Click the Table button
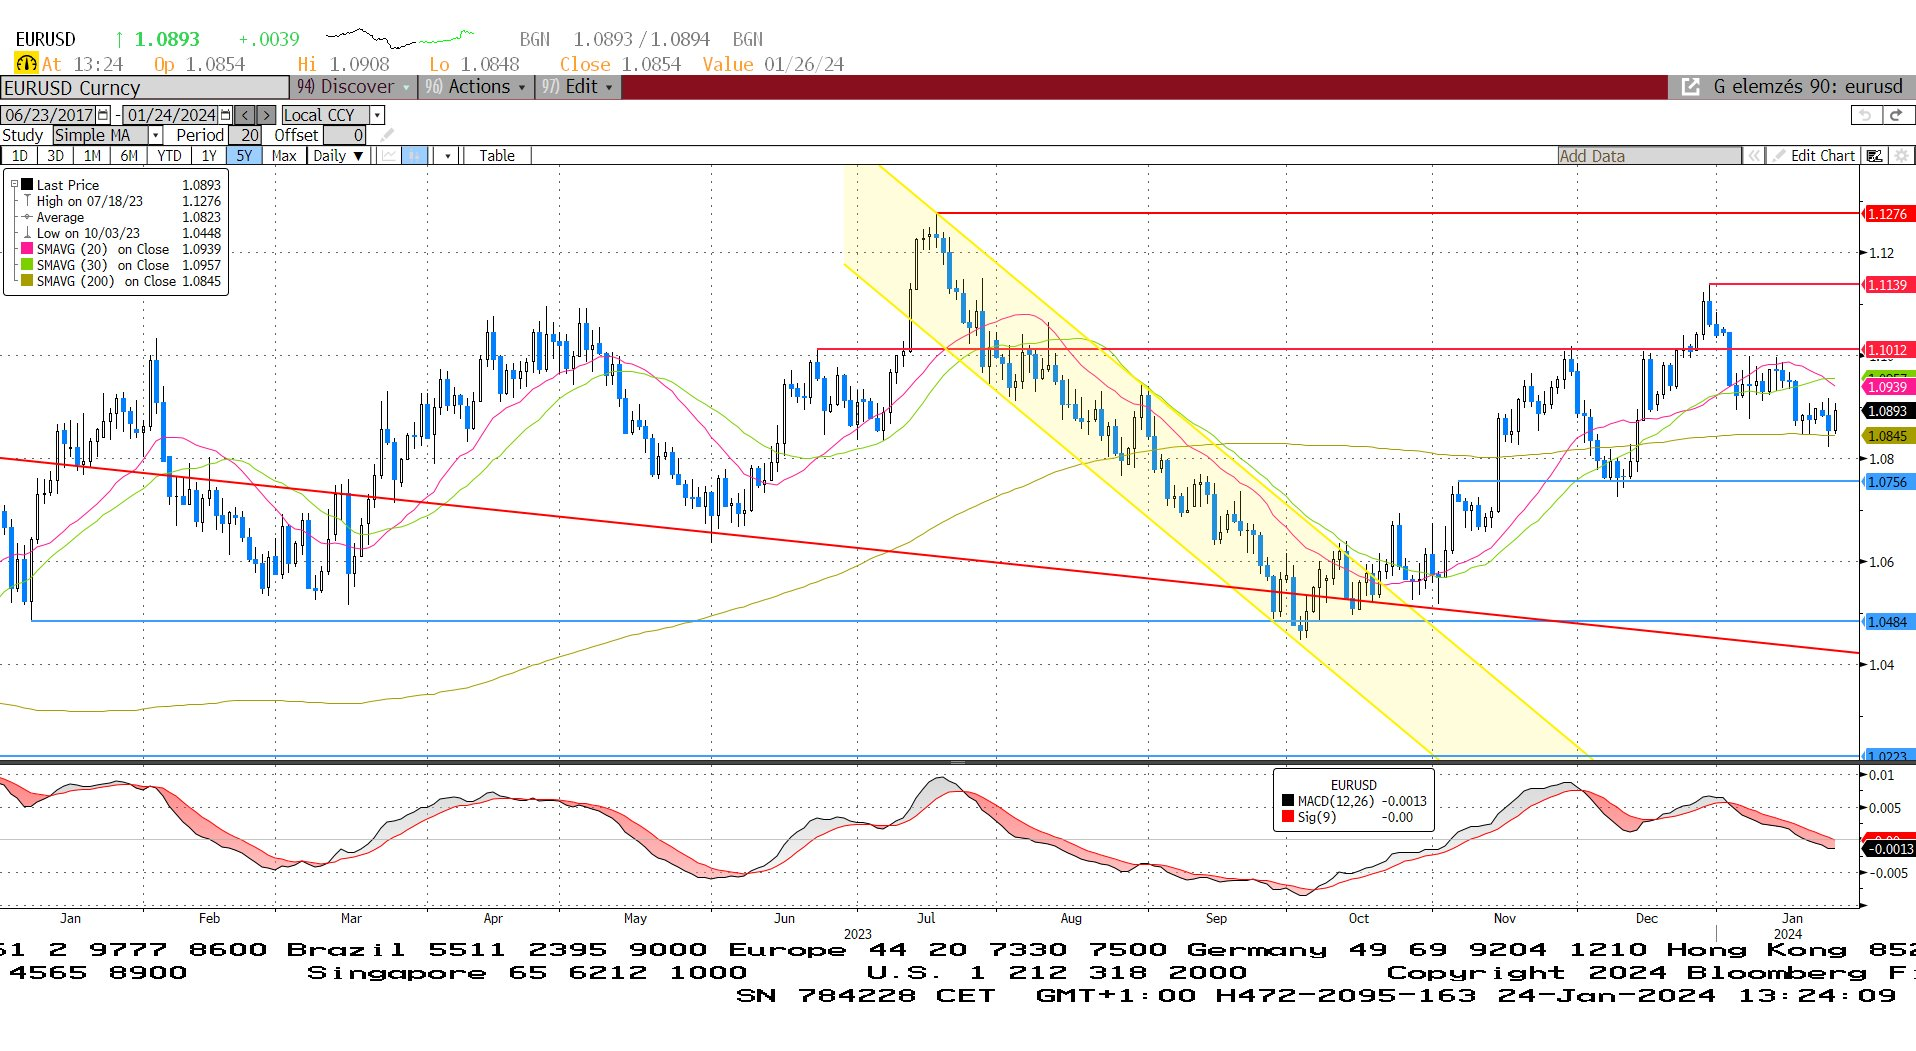 click(496, 156)
